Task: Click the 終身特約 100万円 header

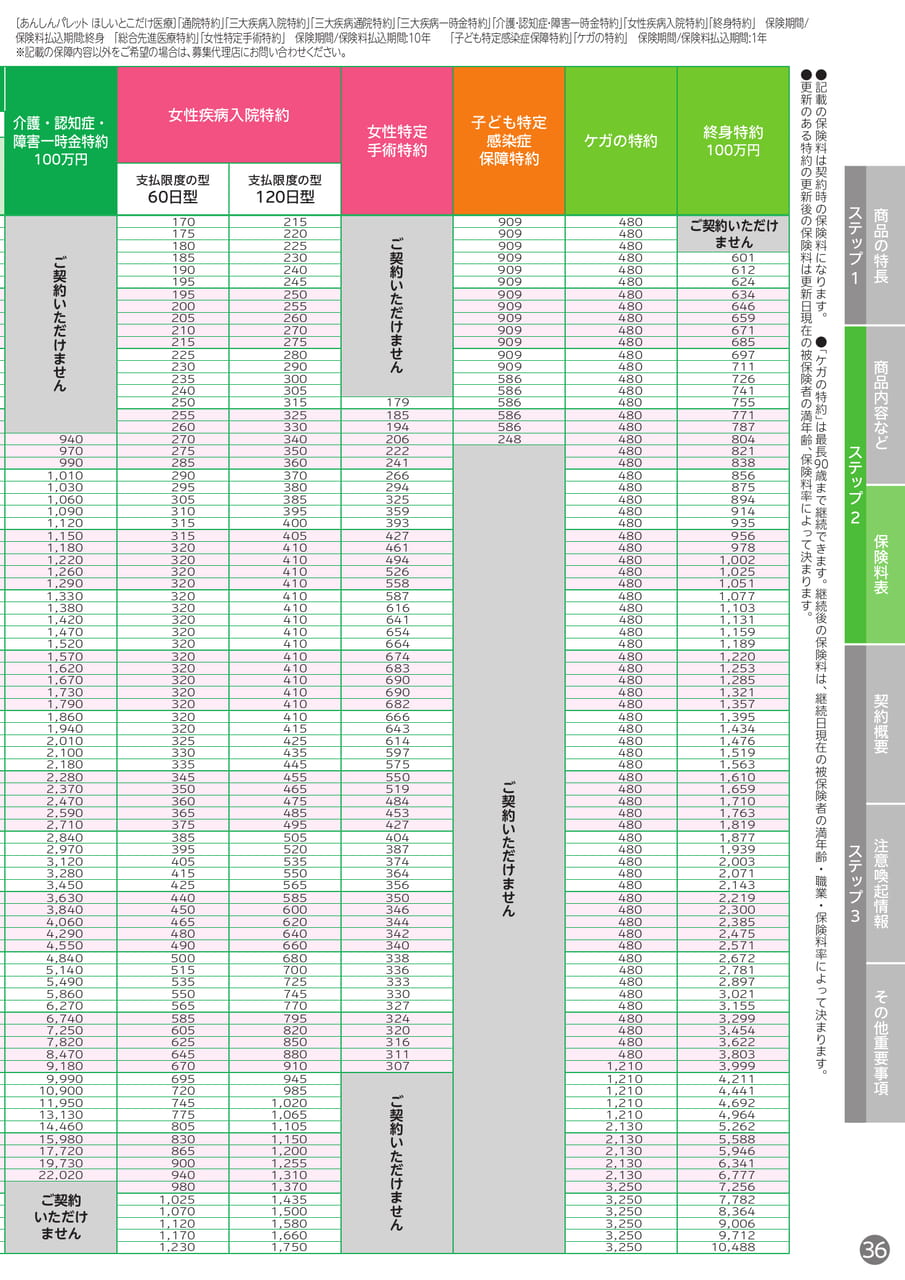Action: pyautogui.click(x=733, y=141)
